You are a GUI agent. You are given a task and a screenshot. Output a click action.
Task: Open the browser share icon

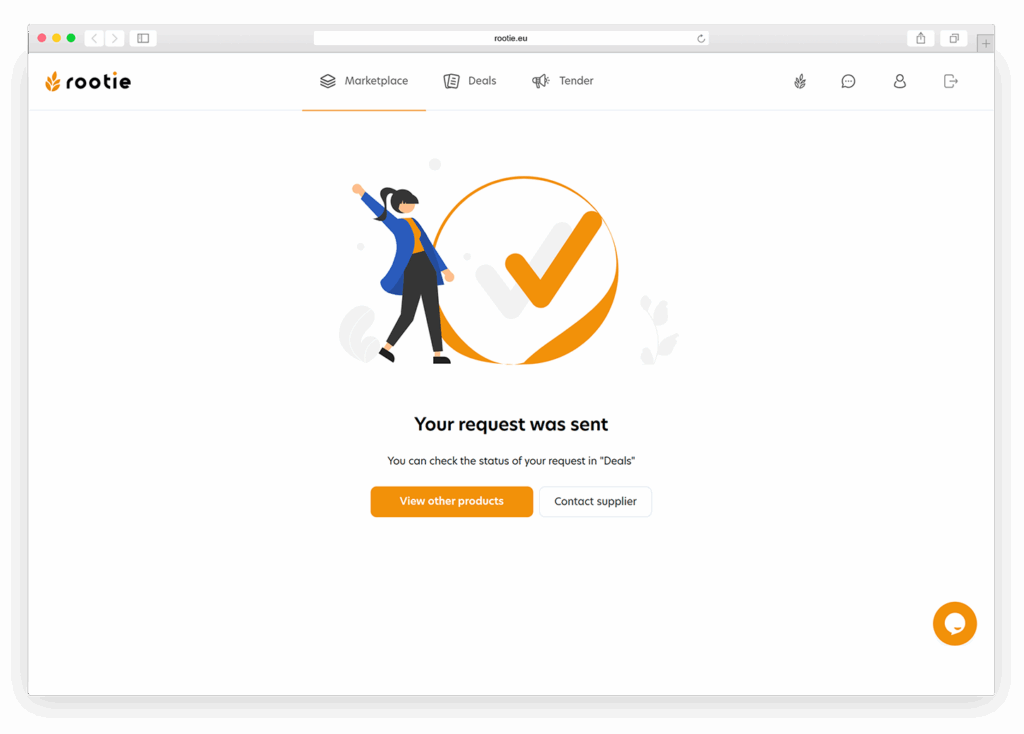pos(921,39)
